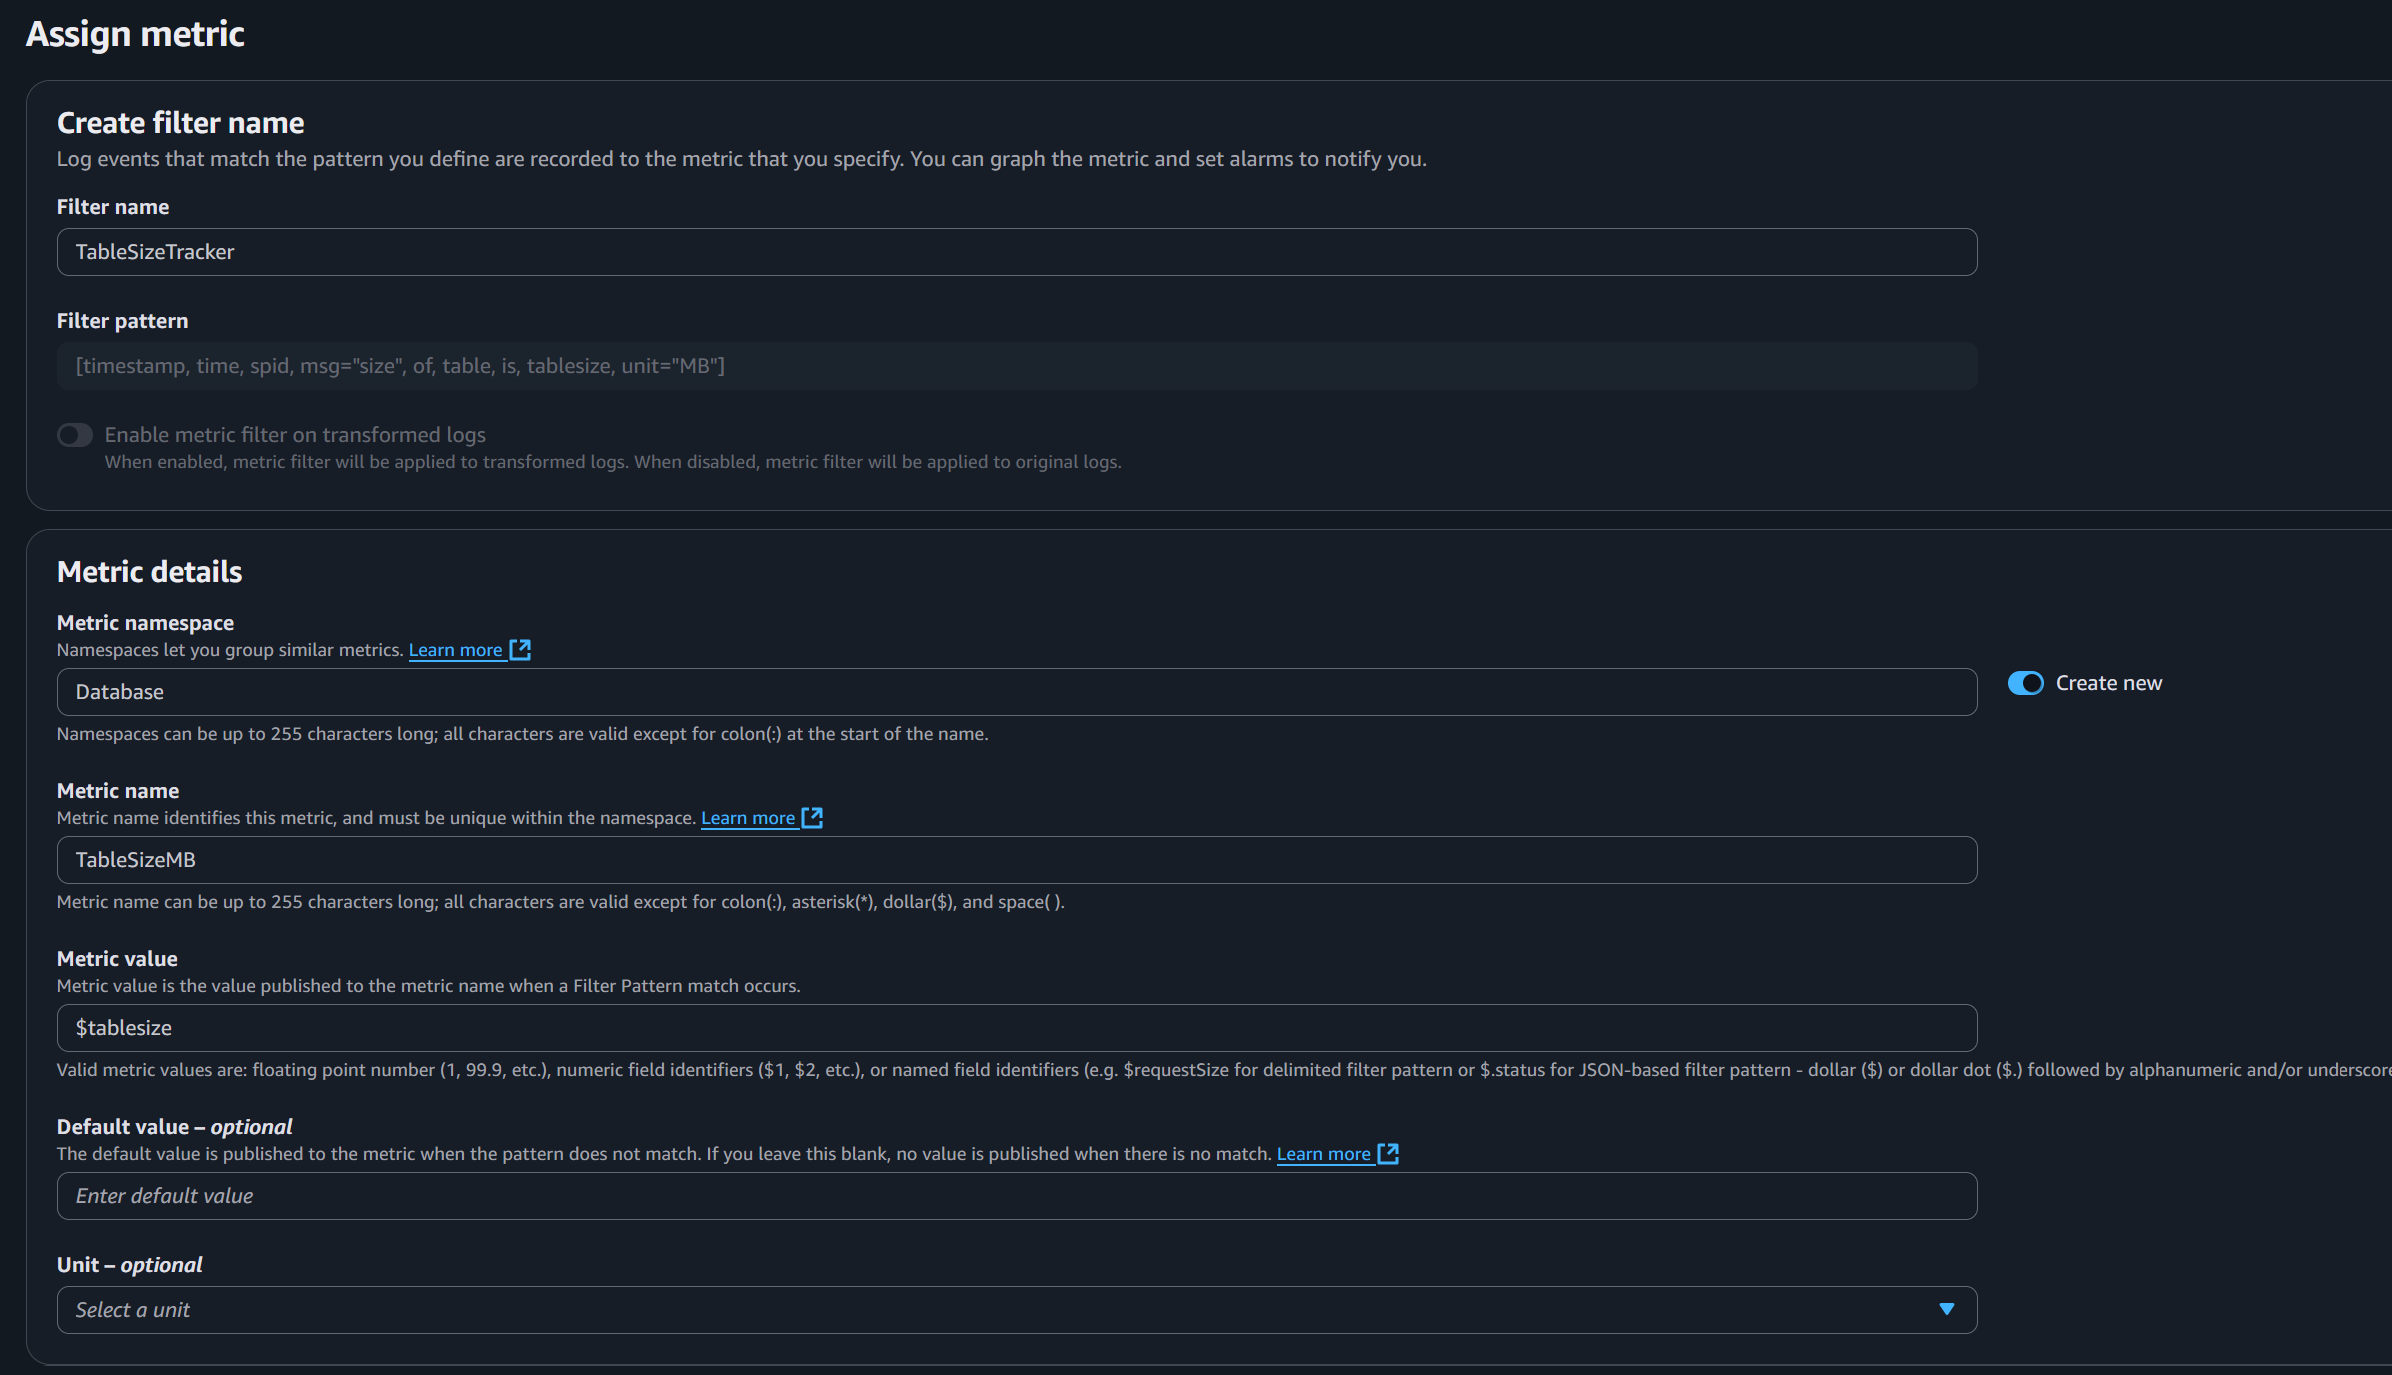
Task: Click the Unit dropdown arrow icon
Action: tap(1946, 1310)
